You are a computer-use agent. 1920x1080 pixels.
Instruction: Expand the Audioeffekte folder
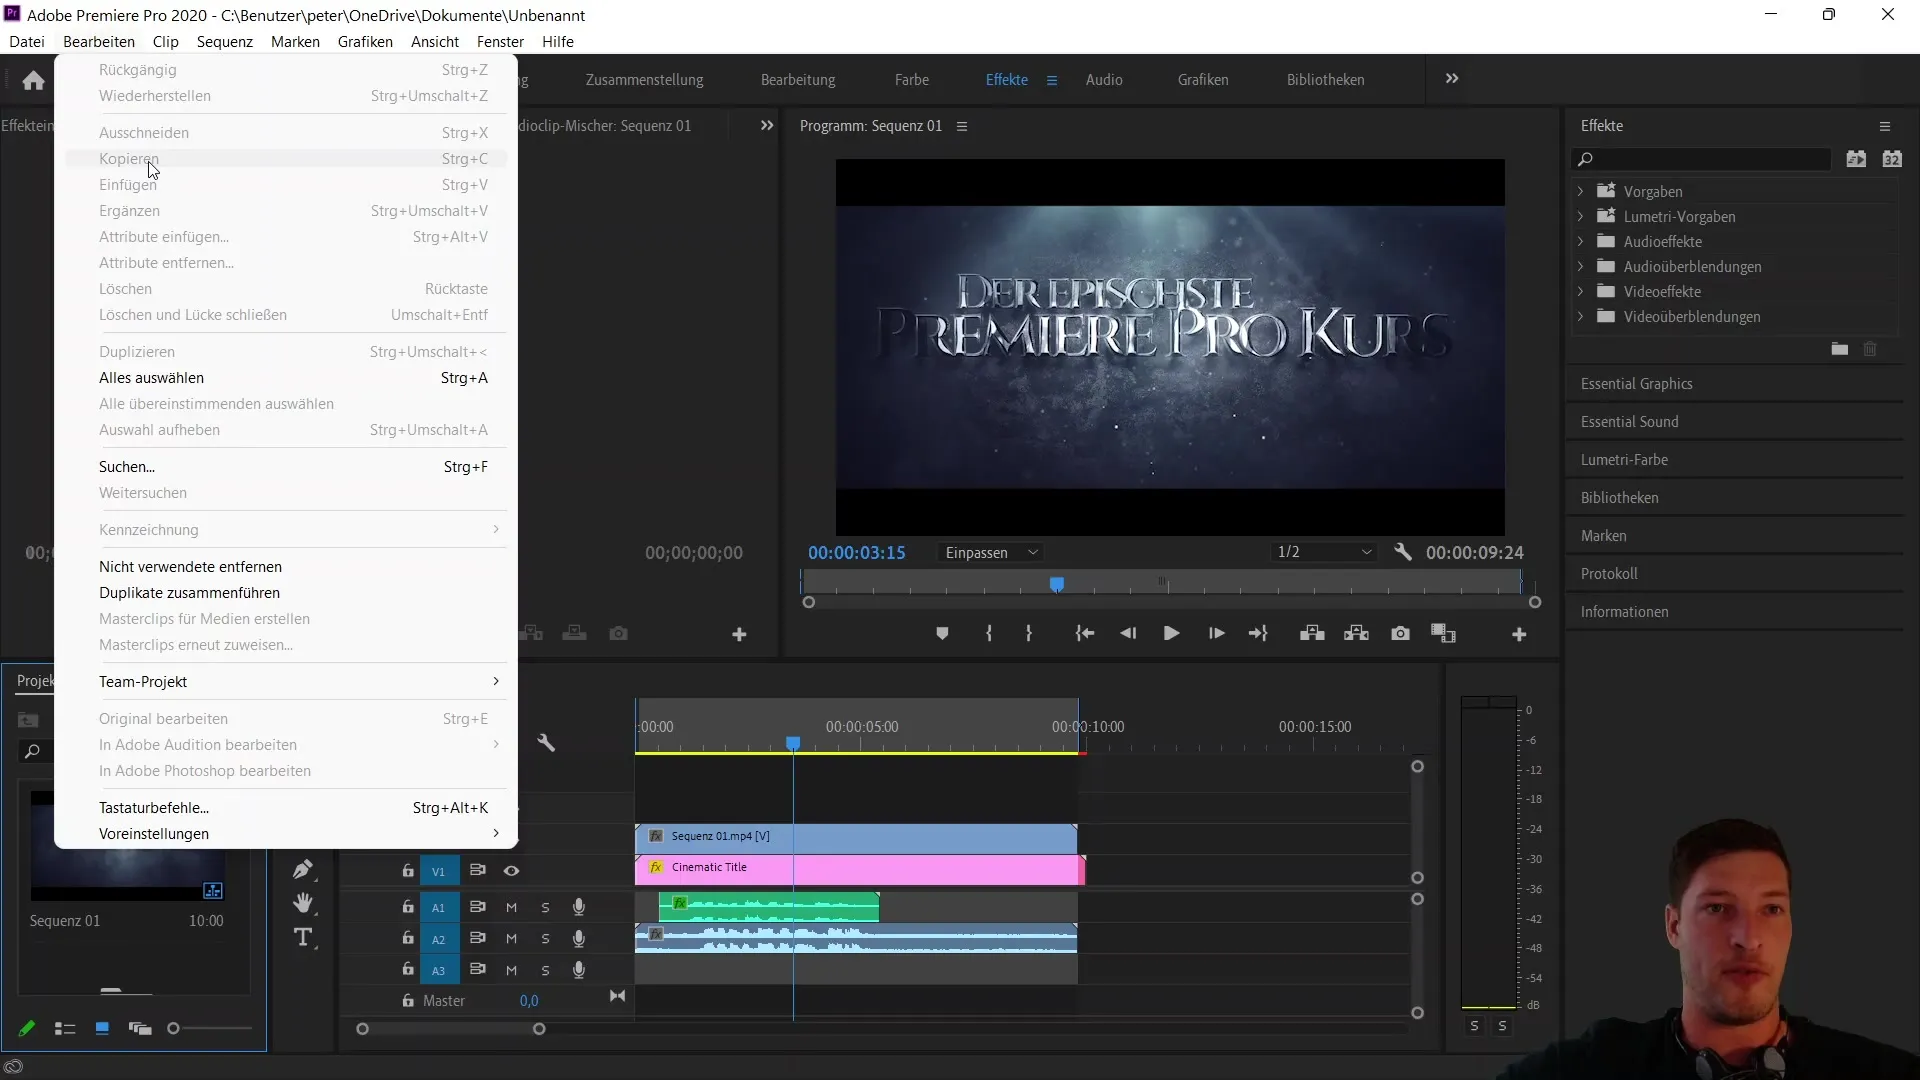tap(1580, 241)
